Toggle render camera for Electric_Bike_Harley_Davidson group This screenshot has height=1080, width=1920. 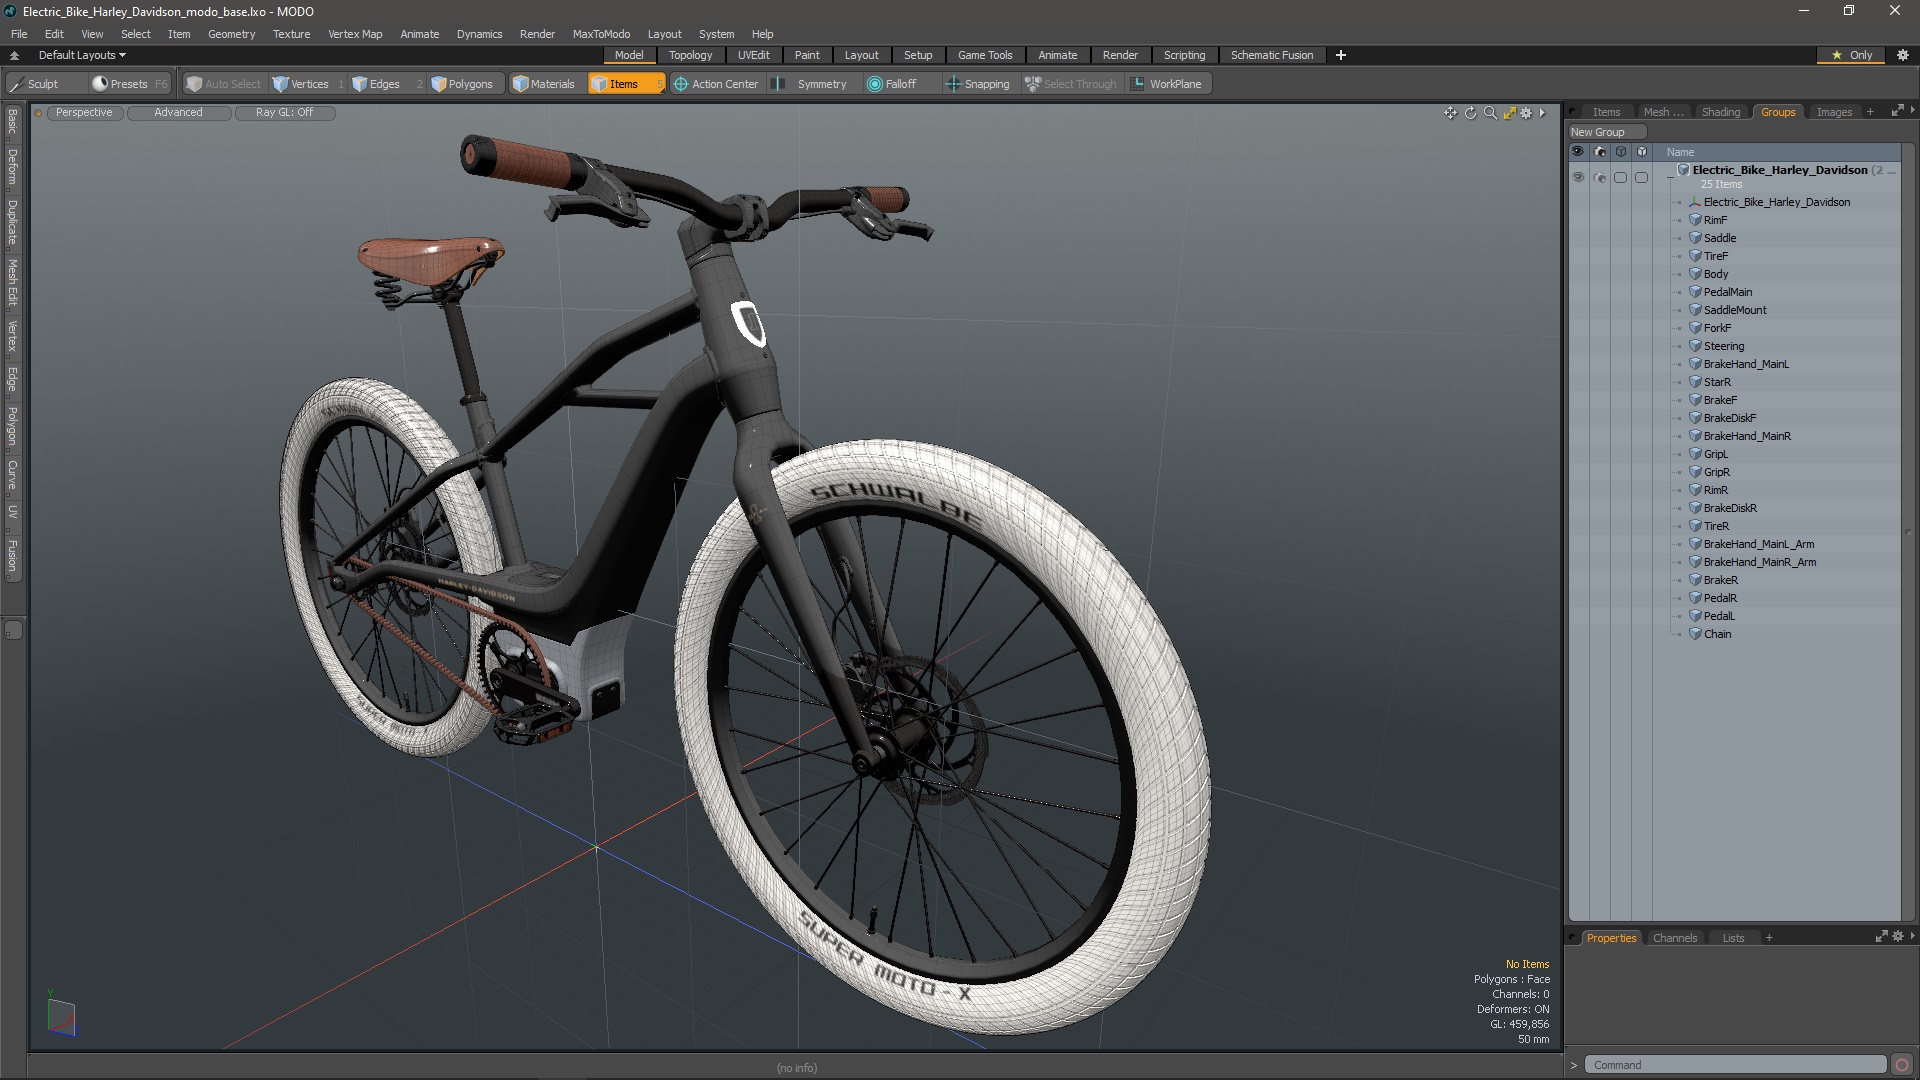coord(1600,177)
